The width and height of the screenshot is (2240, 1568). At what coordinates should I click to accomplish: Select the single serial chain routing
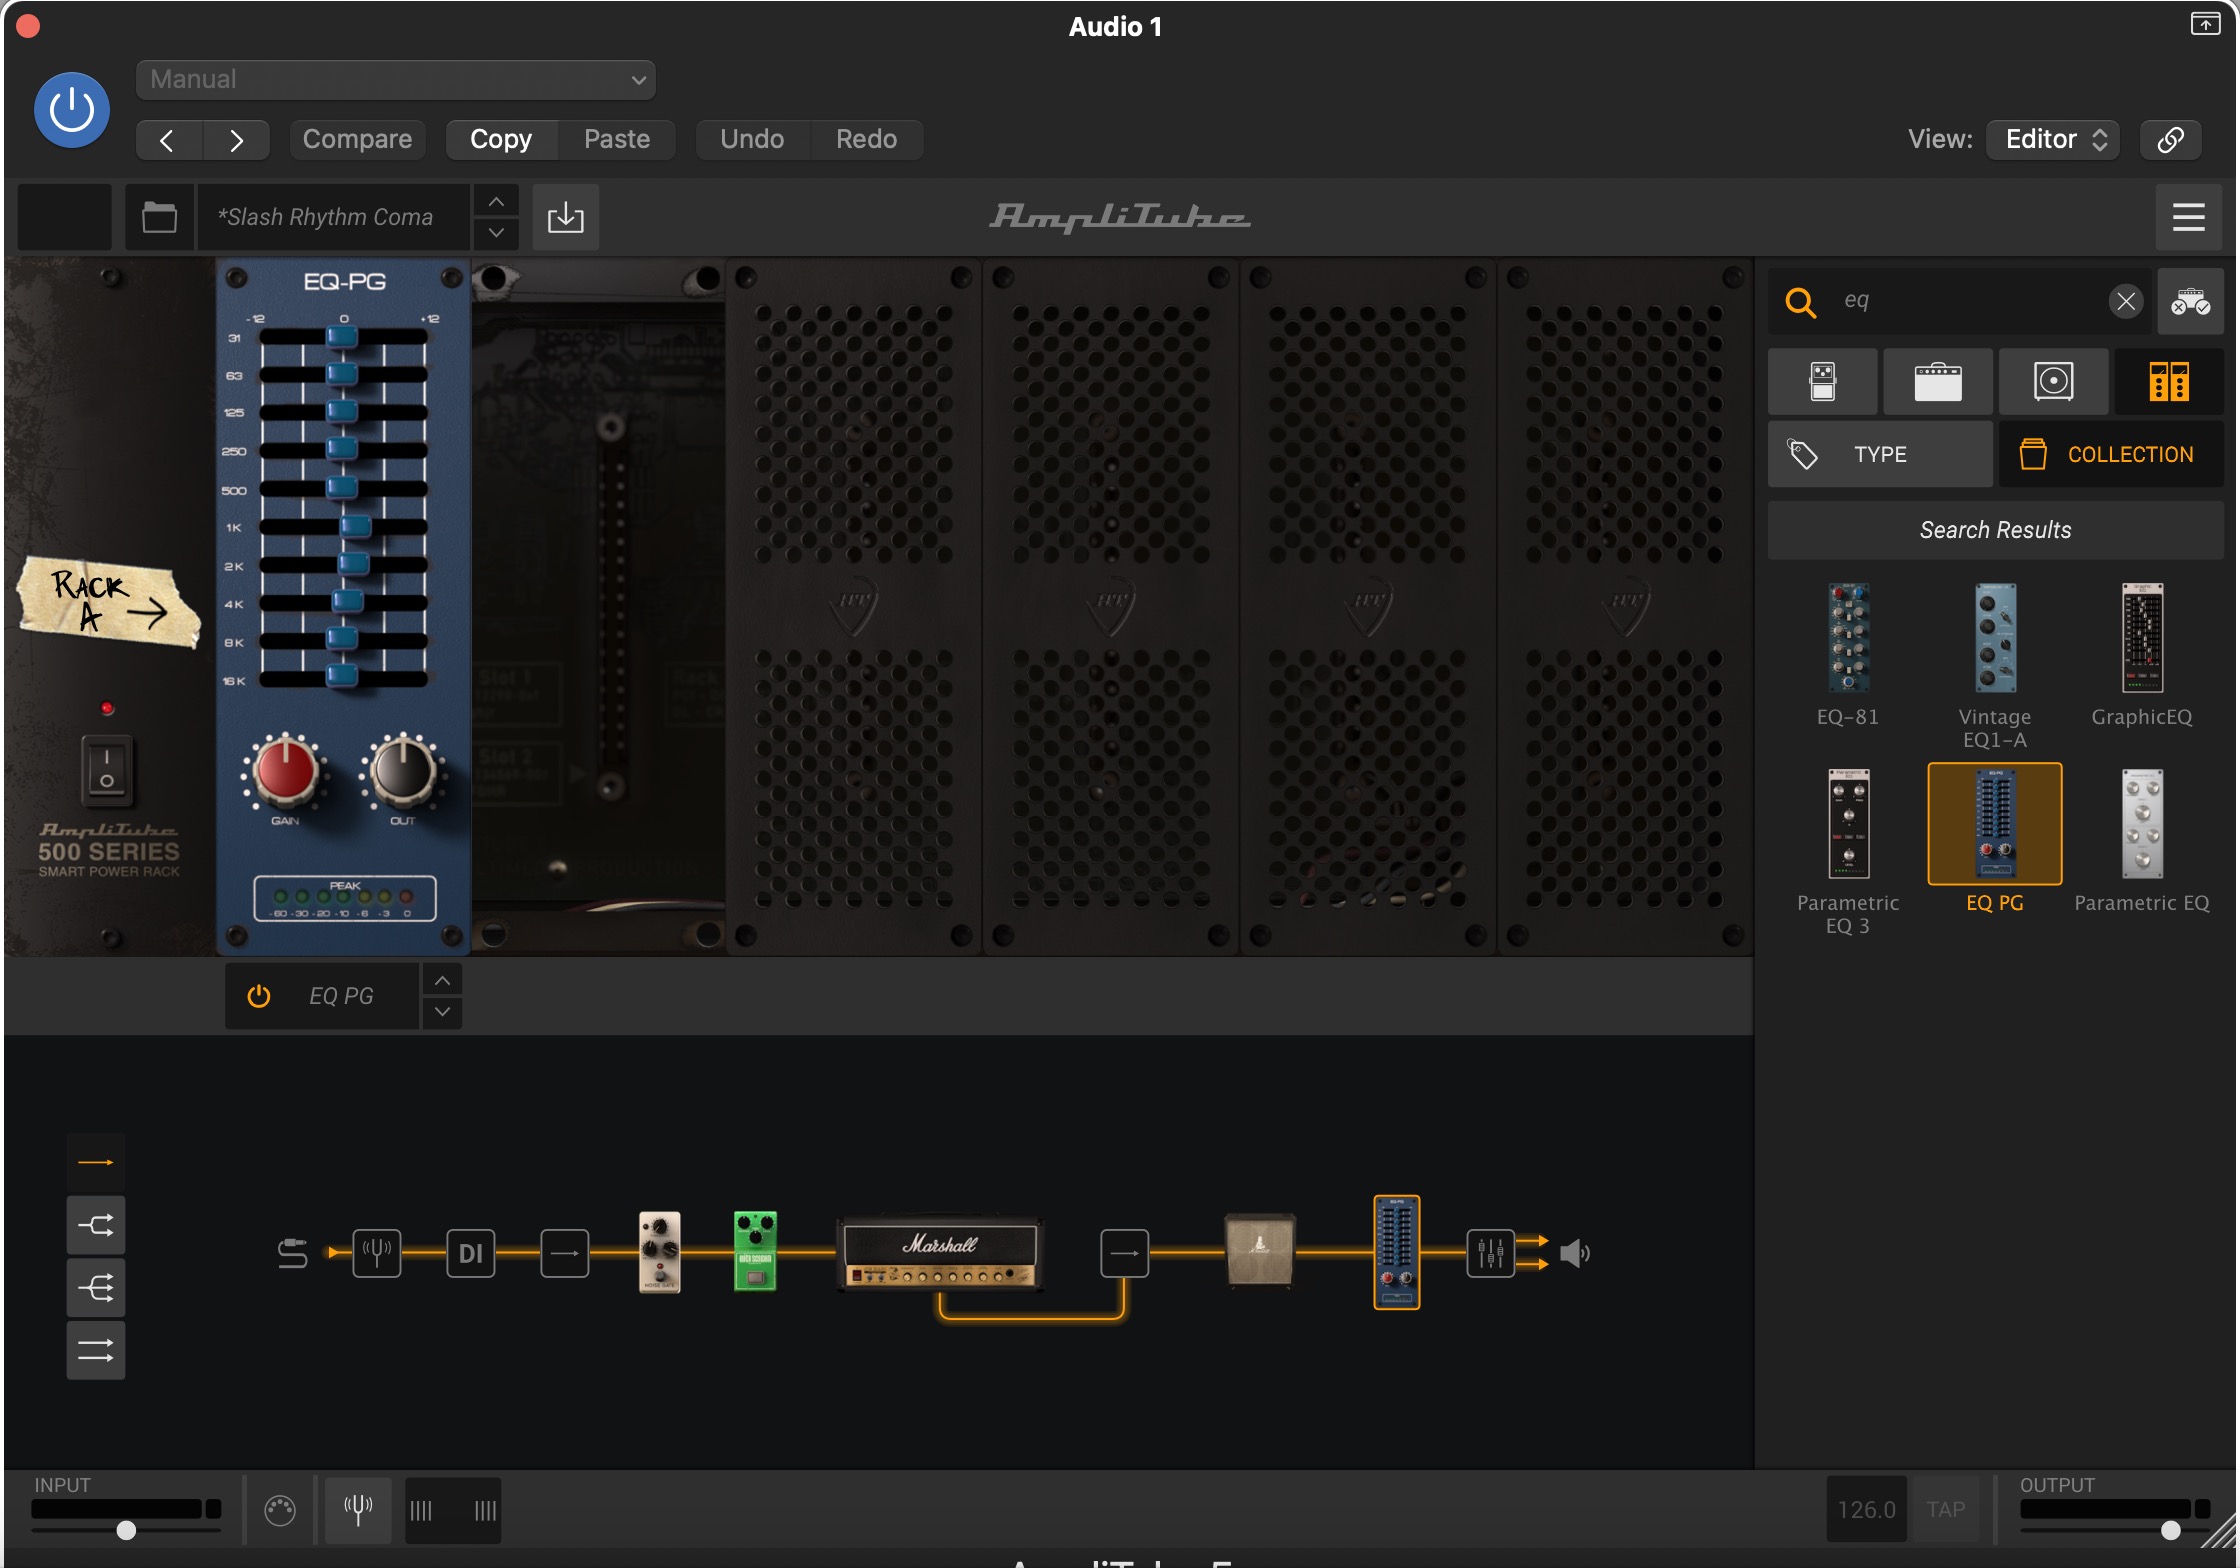click(x=96, y=1162)
